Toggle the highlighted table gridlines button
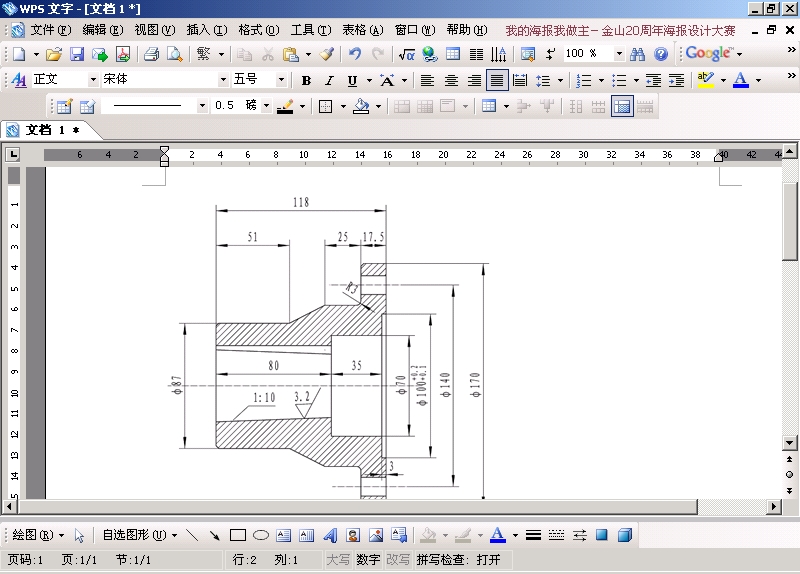Image resolution: width=800 pixels, height=574 pixels. point(622,106)
